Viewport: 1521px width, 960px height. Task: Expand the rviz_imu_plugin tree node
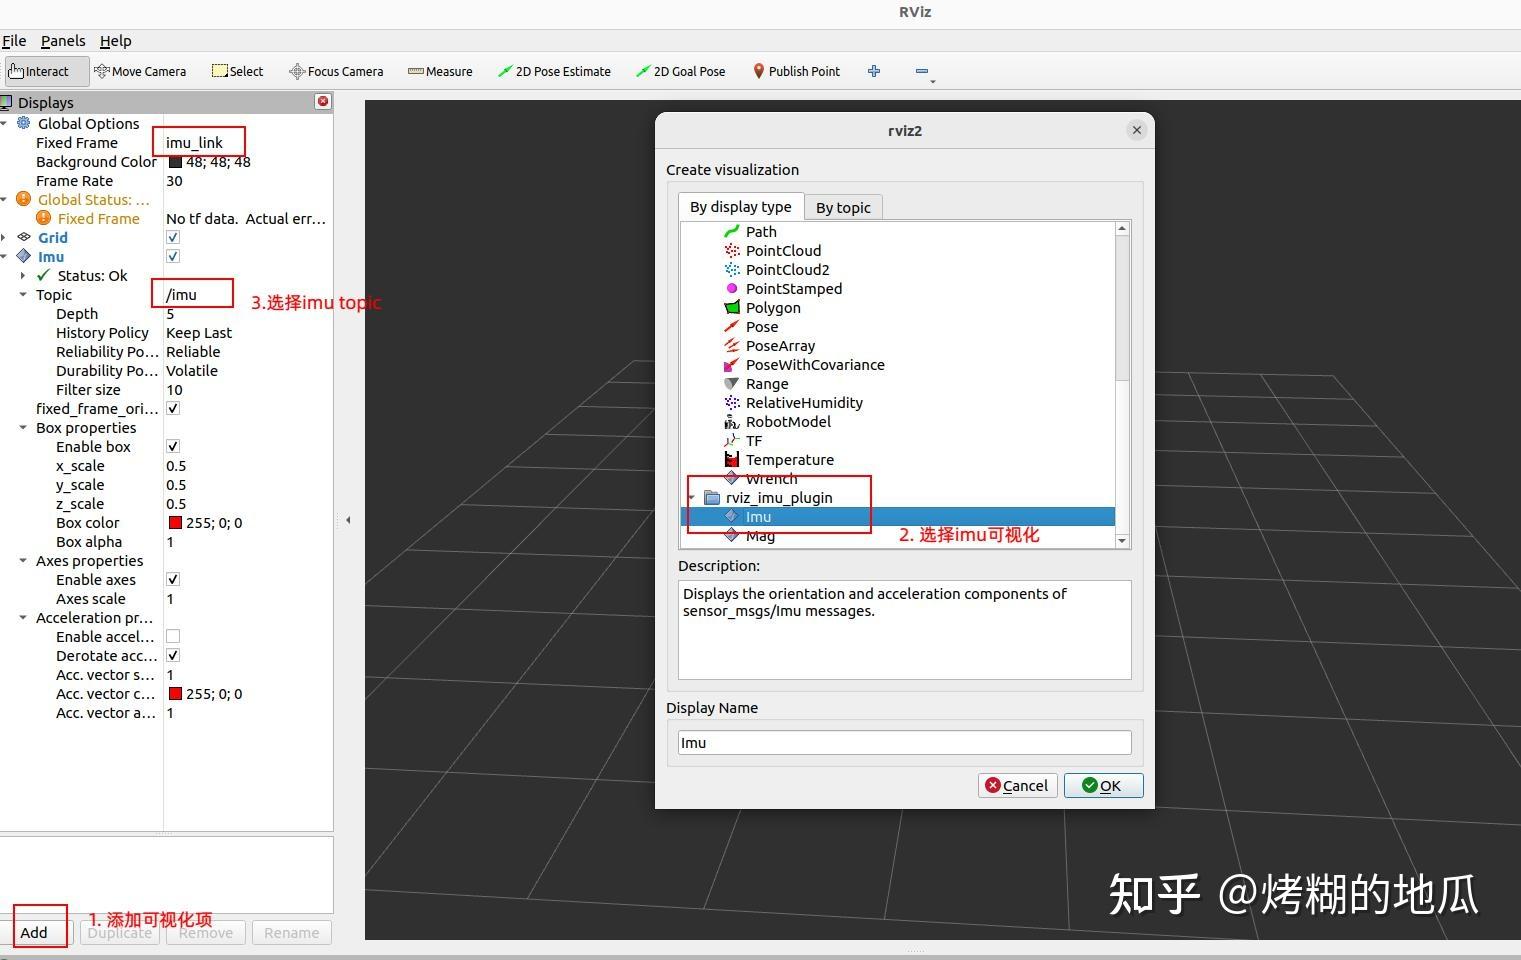click(692, 497)
